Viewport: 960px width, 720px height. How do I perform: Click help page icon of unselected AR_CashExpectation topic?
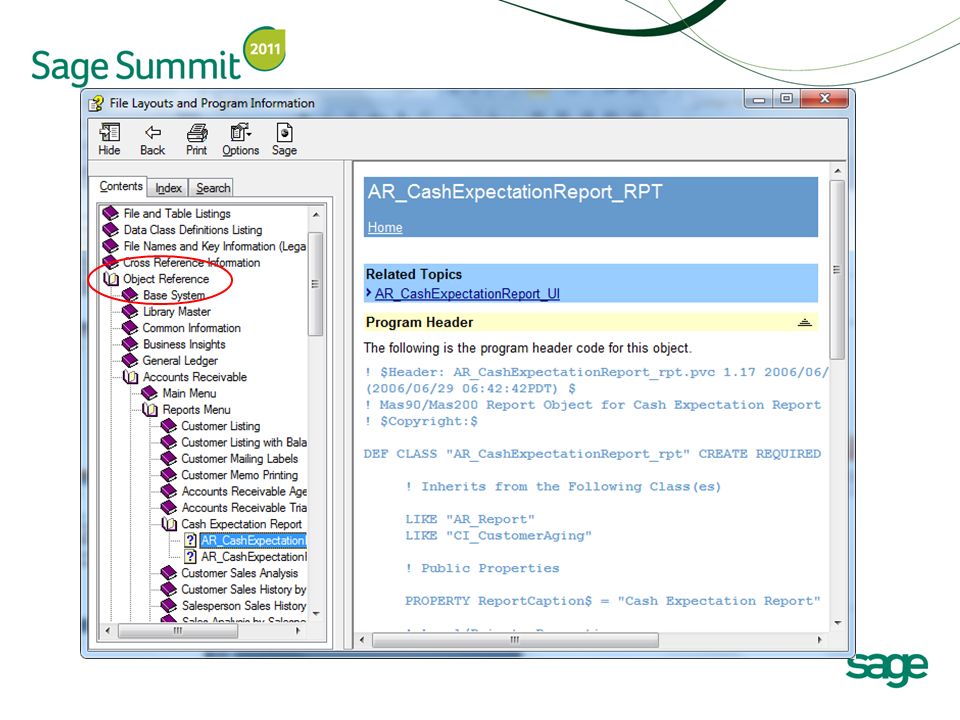[x=190, y=557]
